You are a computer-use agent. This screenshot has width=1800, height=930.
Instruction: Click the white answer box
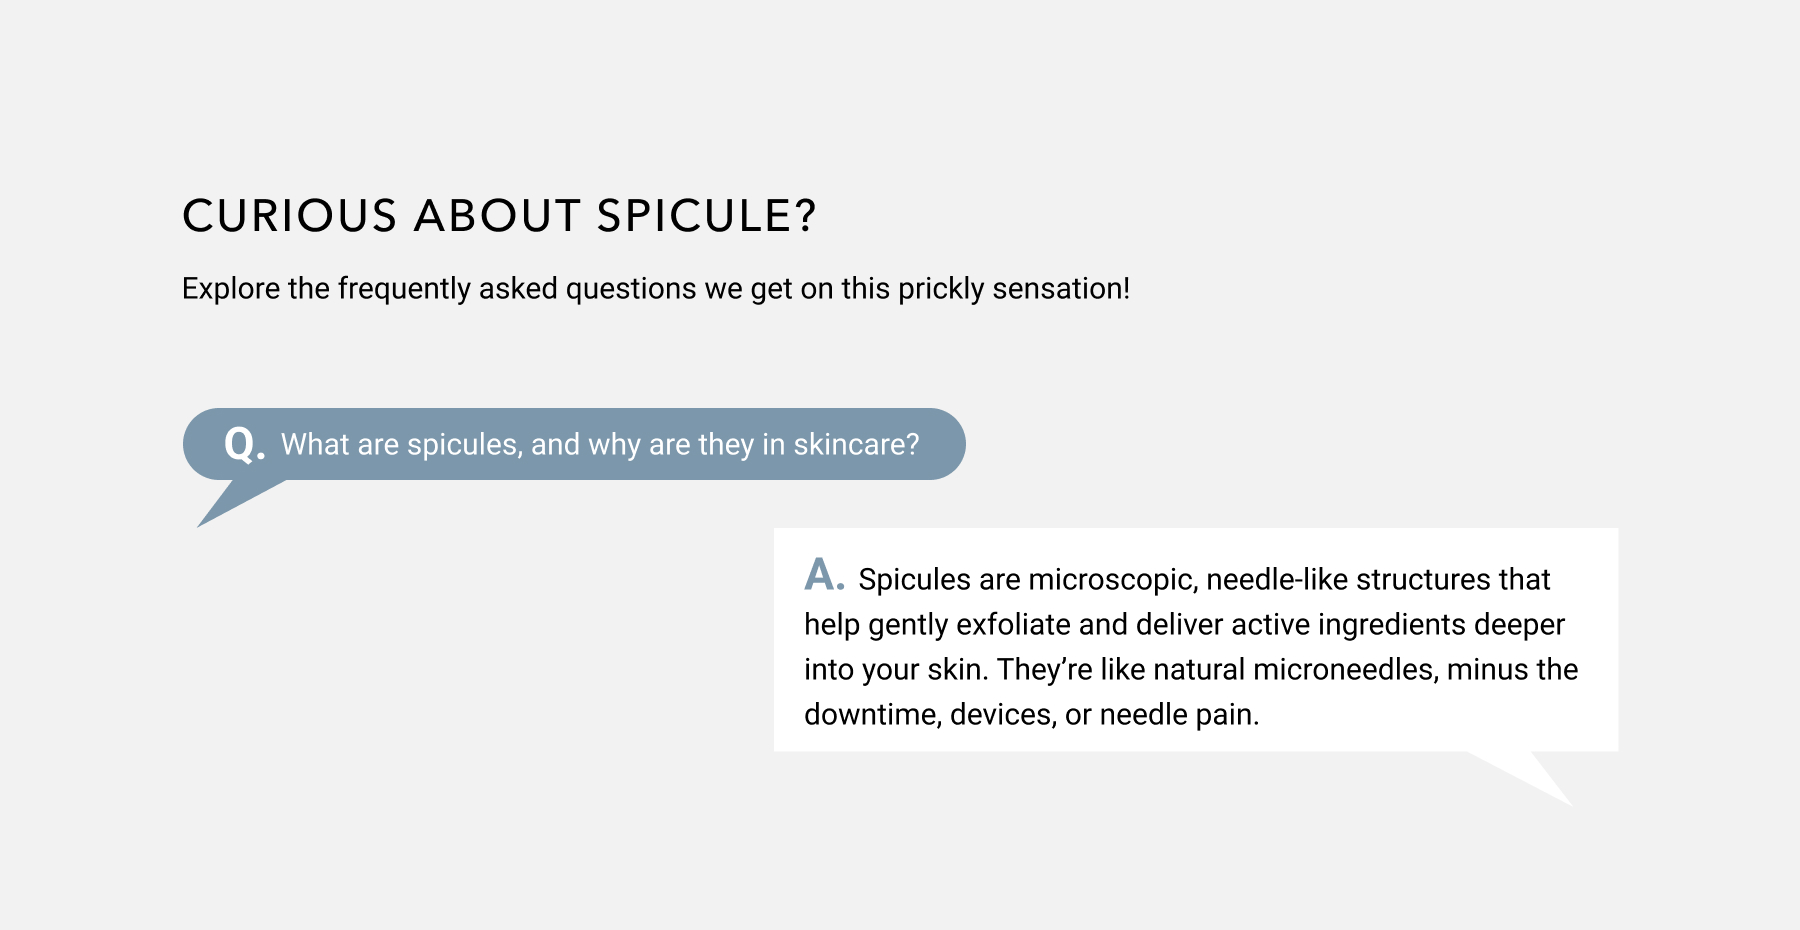coord(1196,640)
